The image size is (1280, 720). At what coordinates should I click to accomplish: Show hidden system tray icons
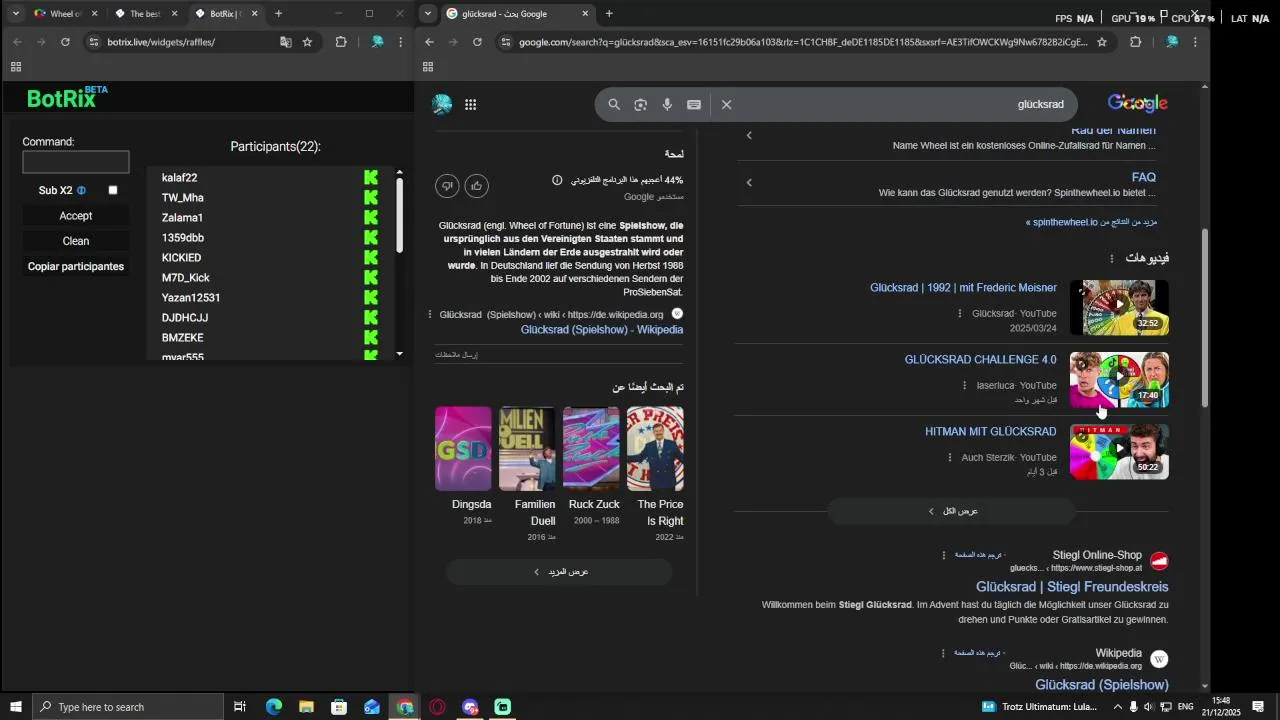pyautogui.click(x=1118, y=707)
